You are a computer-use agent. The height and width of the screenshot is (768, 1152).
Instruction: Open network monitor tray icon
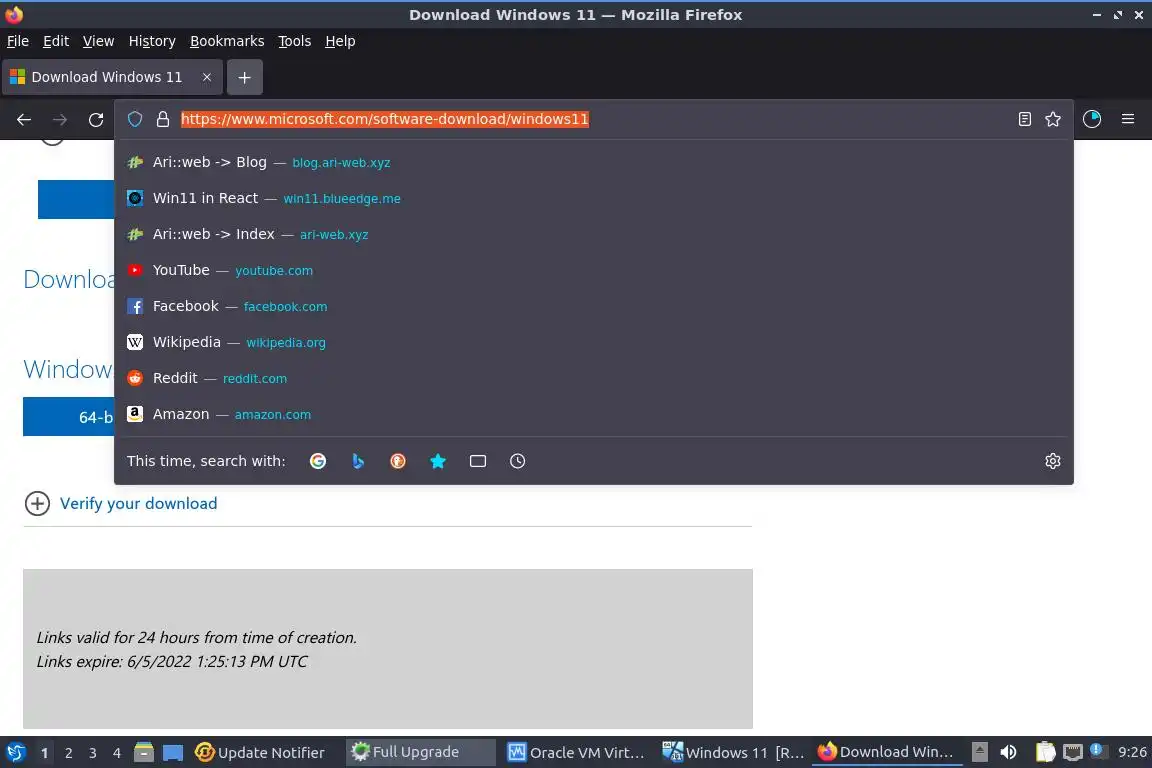click(x=1073, y=752)
